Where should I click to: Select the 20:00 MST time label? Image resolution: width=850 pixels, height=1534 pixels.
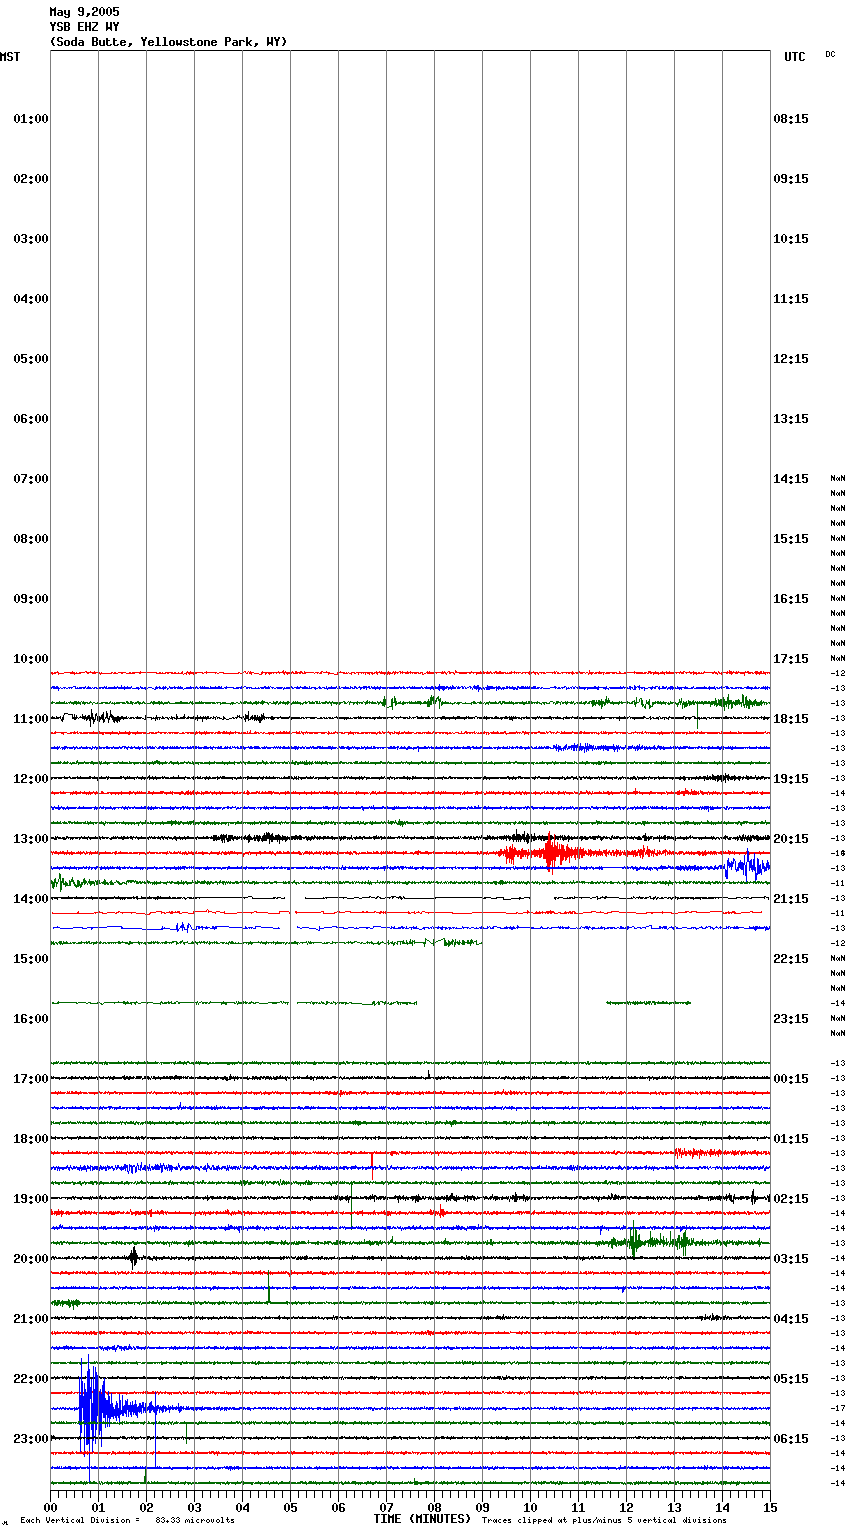click(31, 1259)
